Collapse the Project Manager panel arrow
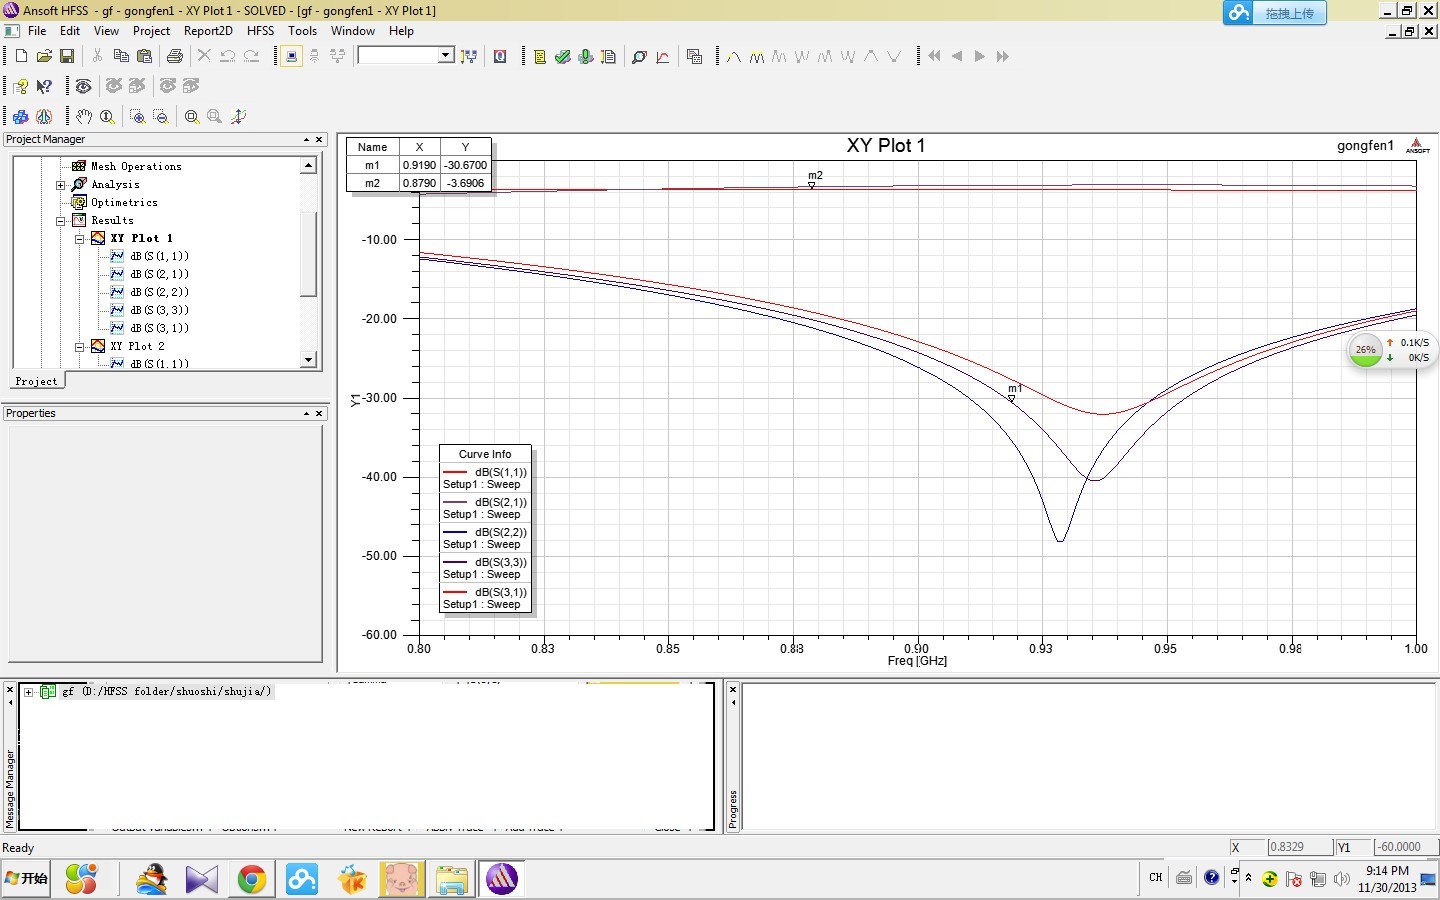Screen dimensions: 1440x900 (307, 140)
